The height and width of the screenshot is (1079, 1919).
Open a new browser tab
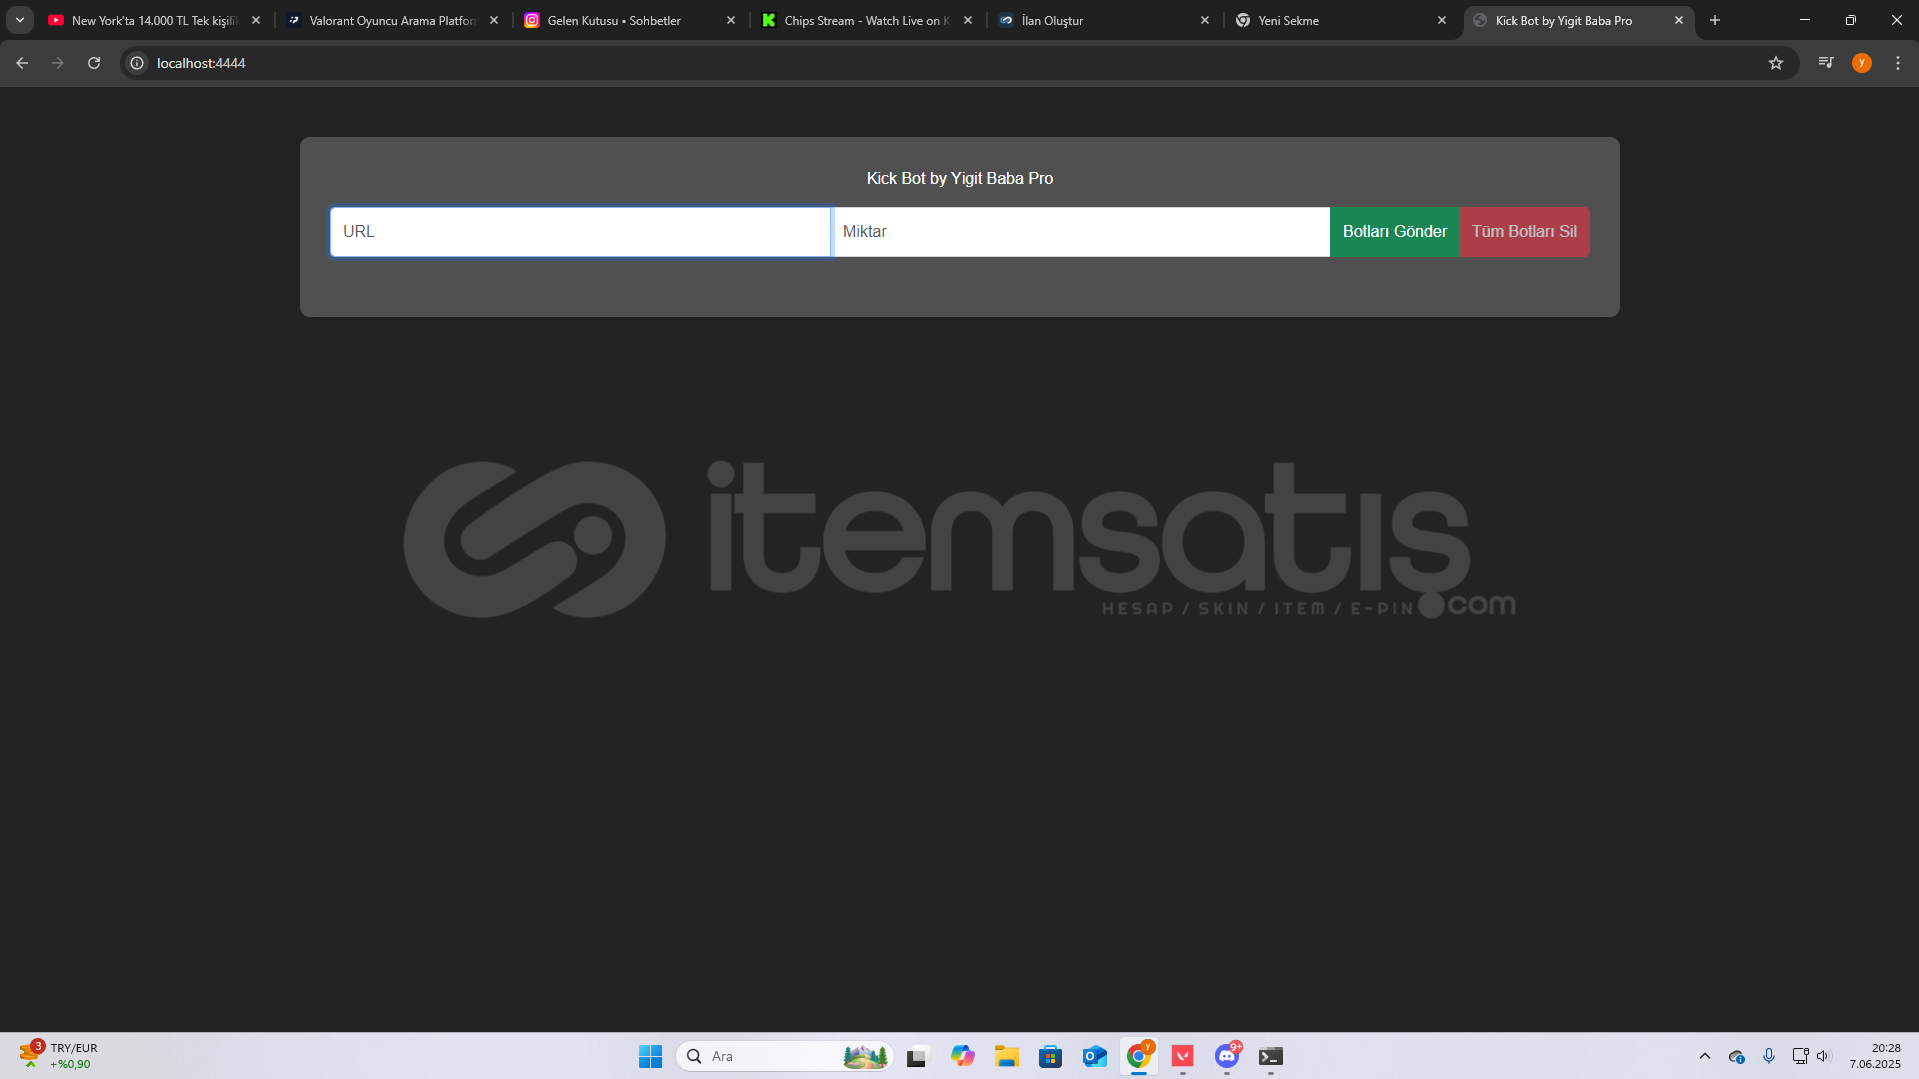tap(1714, 20)
